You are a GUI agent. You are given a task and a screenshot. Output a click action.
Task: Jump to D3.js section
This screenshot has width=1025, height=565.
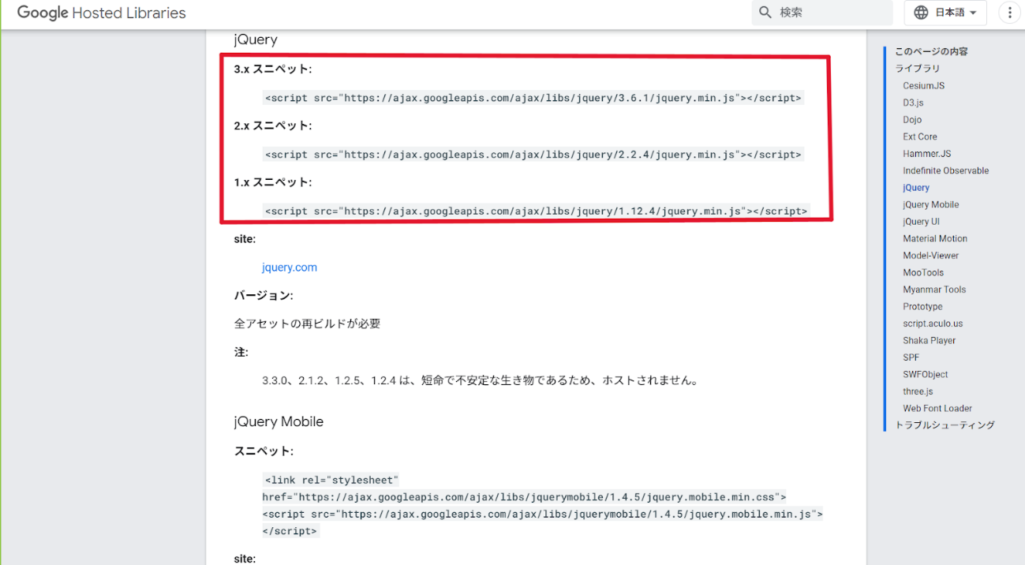913,103
